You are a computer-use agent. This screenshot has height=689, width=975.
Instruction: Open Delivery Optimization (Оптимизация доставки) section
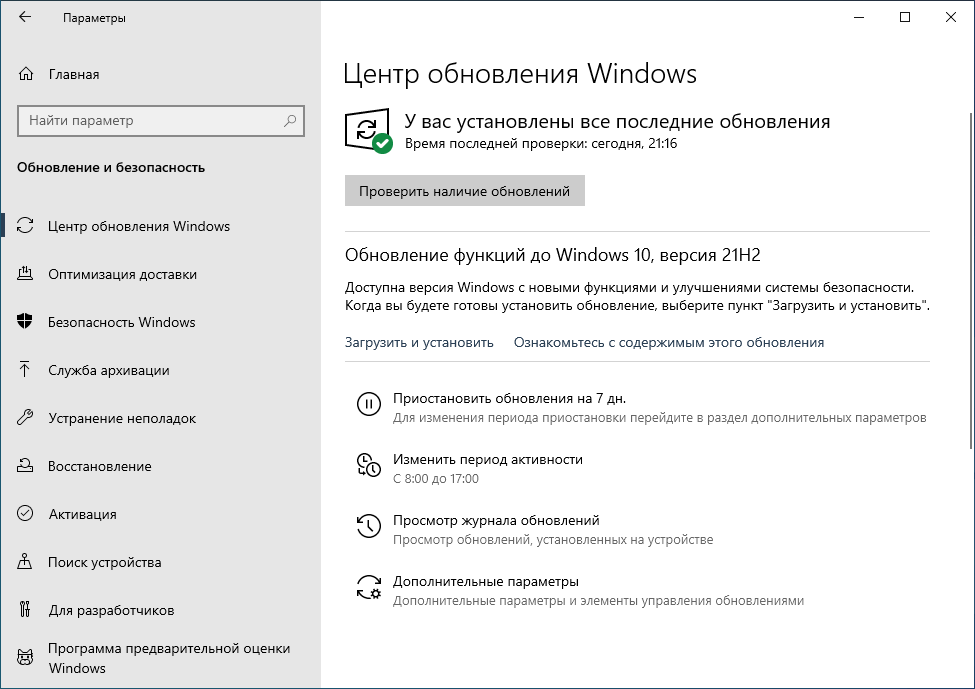click(122, 274)
